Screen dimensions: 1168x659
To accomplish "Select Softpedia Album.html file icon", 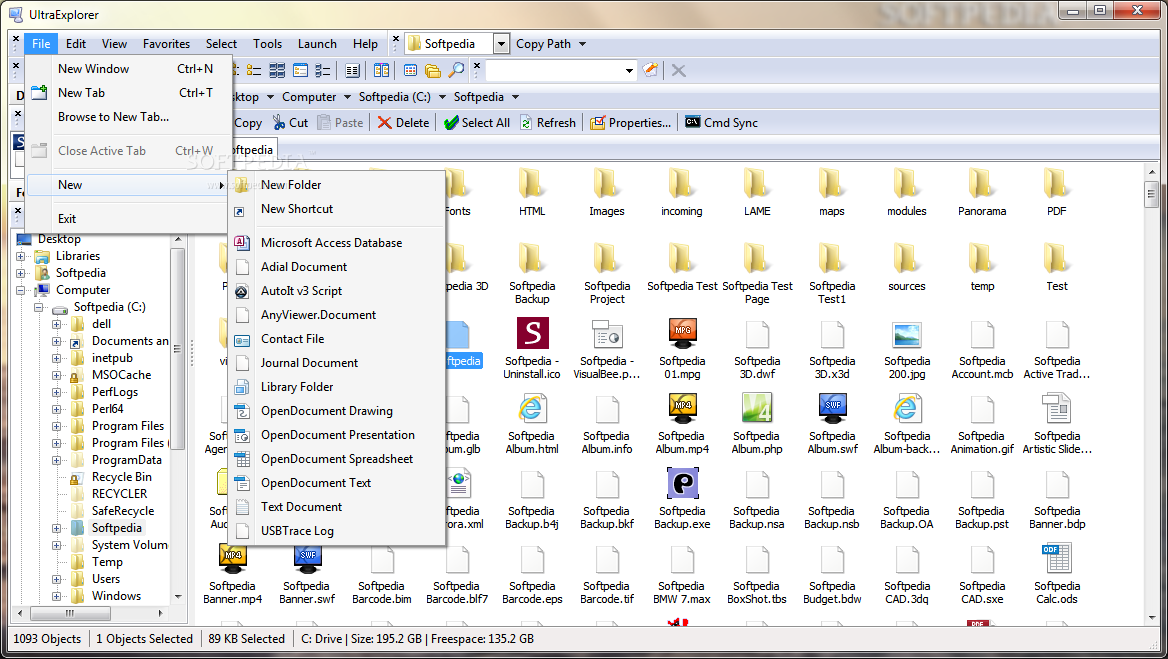I will (532, 409).
